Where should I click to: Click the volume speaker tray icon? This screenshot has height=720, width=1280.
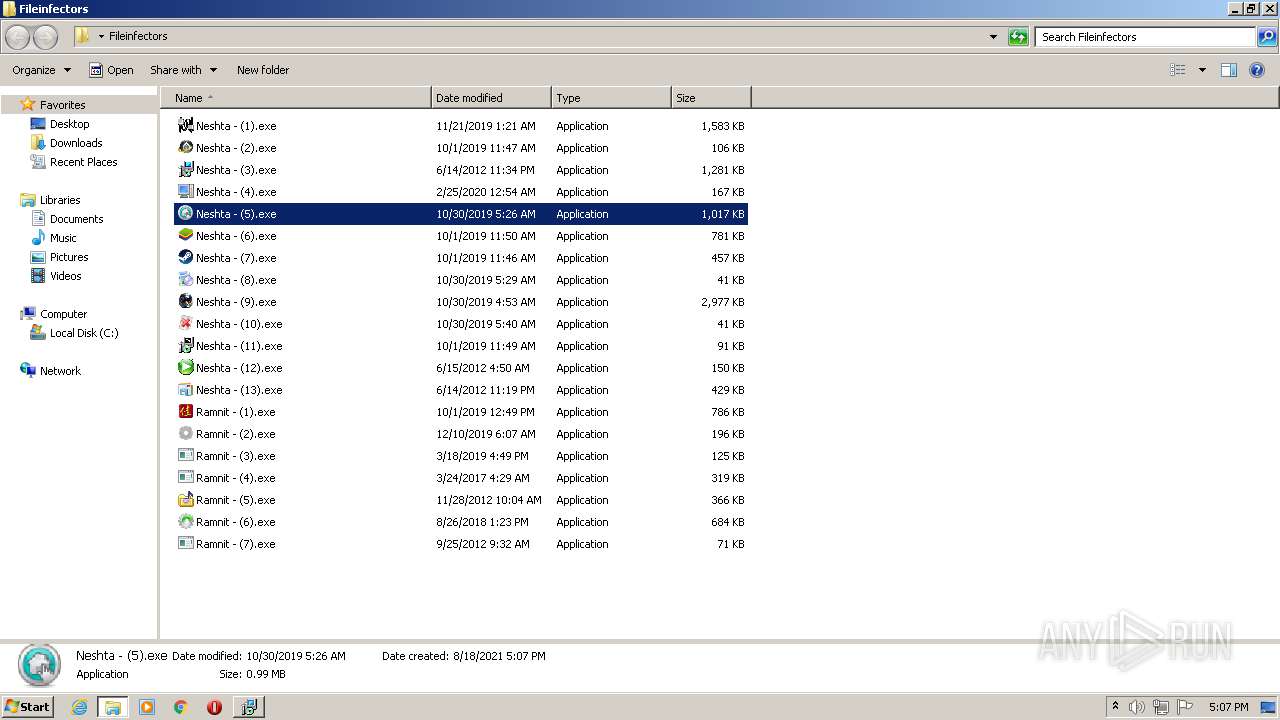[x=1137, y=707]
